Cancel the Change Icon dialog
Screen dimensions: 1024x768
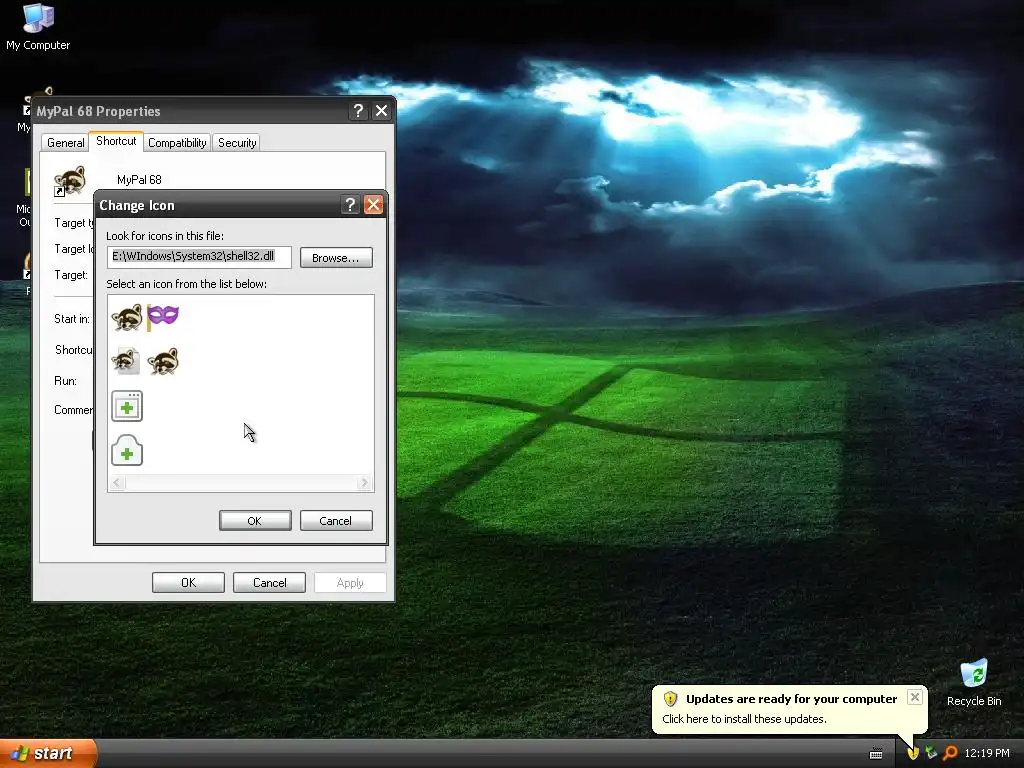pos(336,520)
